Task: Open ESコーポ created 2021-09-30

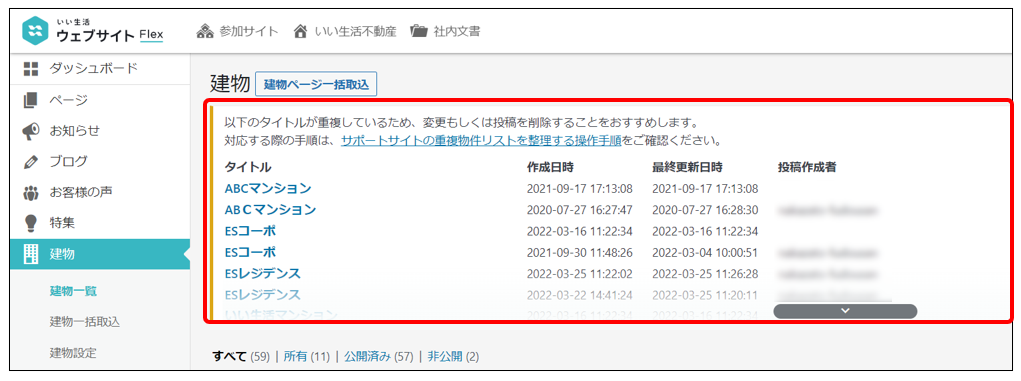Action: [251, 252]
